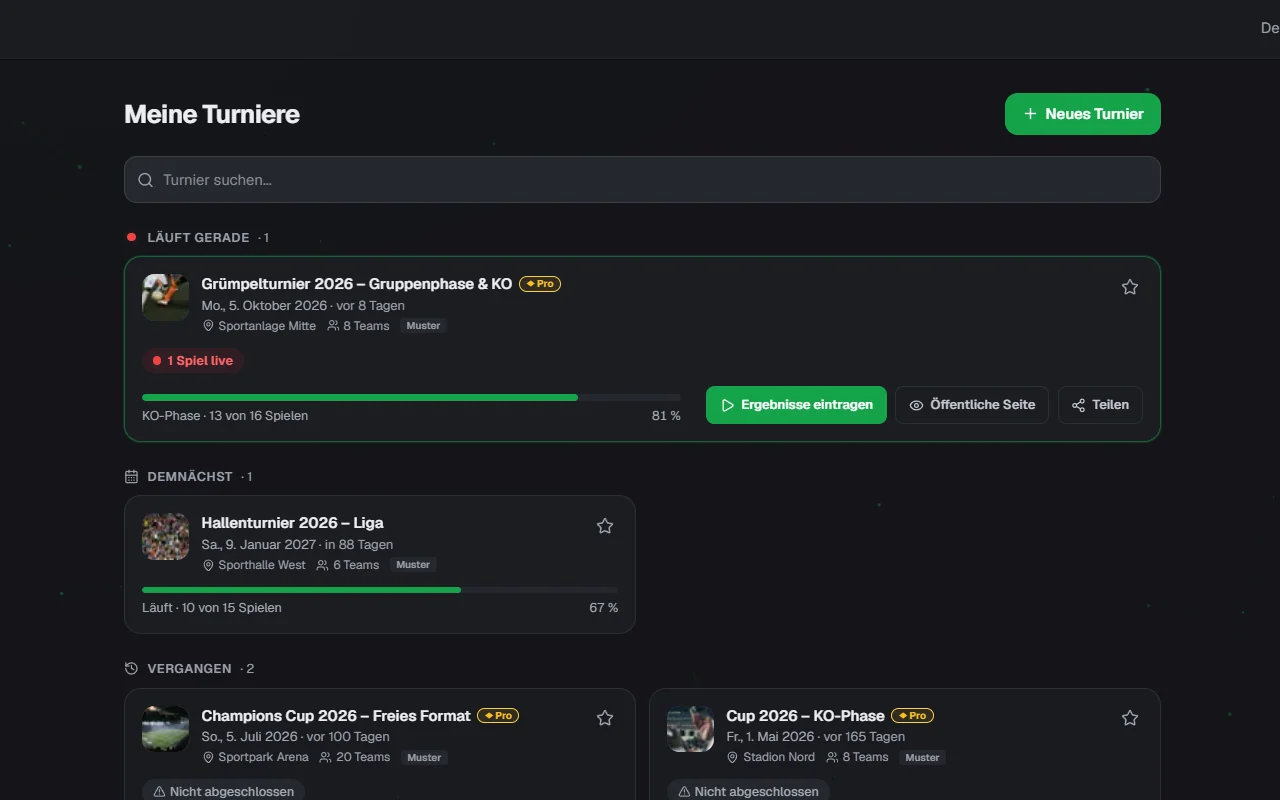Screen dimensions: 1280x800
Task: Click the Meine Turniere page heading
Action: coord(212,114)
